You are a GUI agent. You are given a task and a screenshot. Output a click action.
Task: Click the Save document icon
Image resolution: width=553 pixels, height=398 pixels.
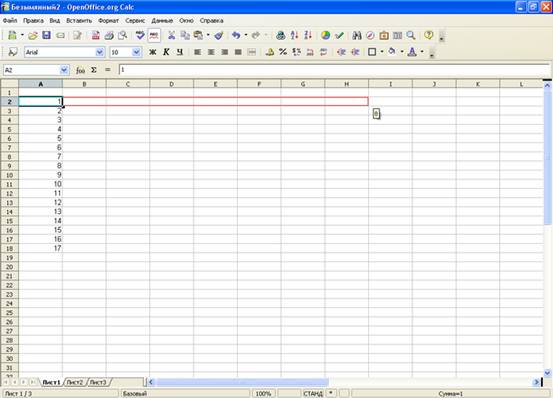coord(47,35)
